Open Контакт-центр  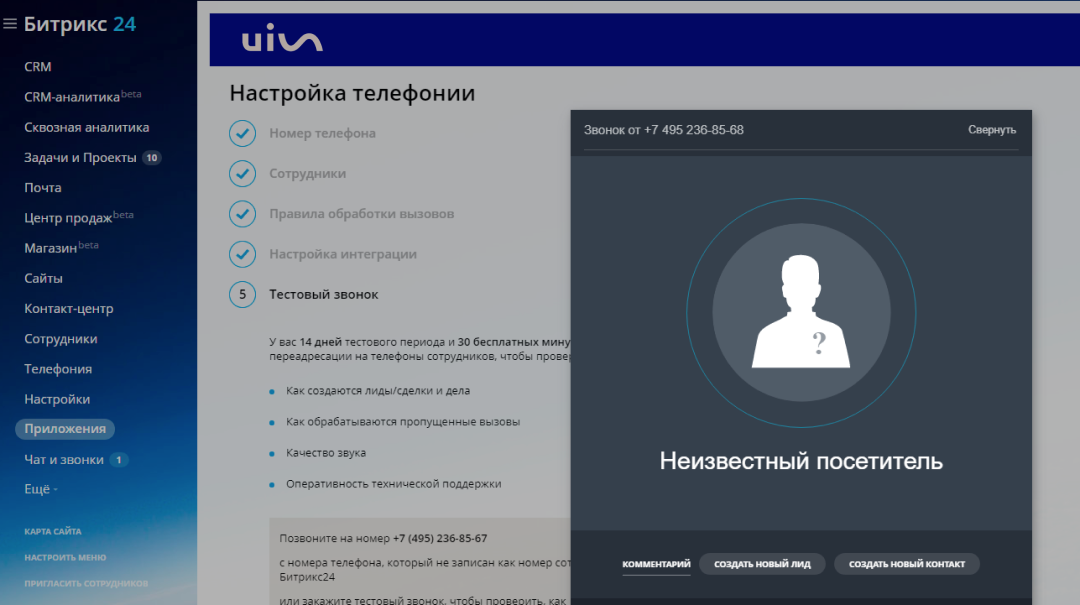(x=69, y=309)
